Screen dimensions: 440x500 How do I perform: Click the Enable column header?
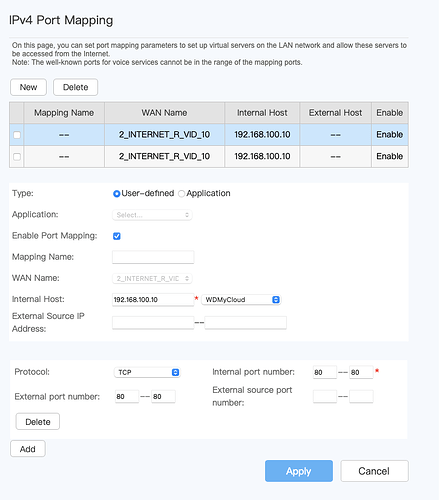coord(390,113)
